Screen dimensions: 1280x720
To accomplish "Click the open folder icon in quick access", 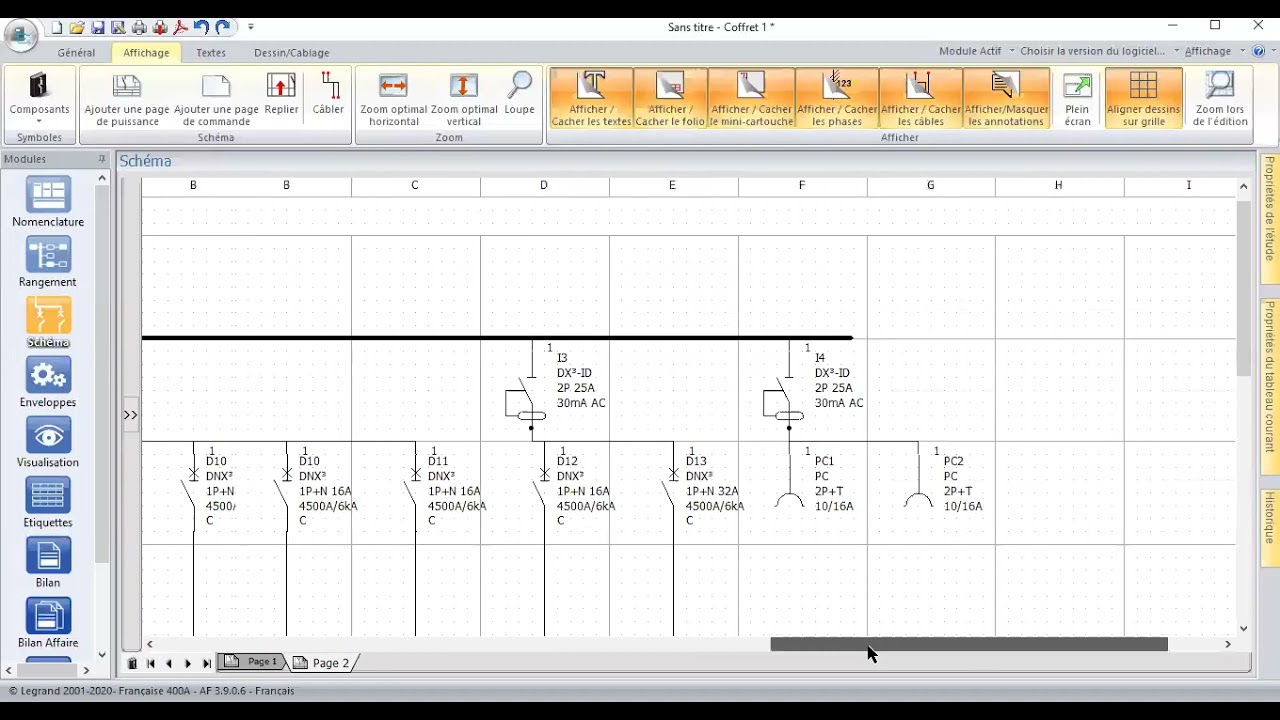I will [77, 27].
